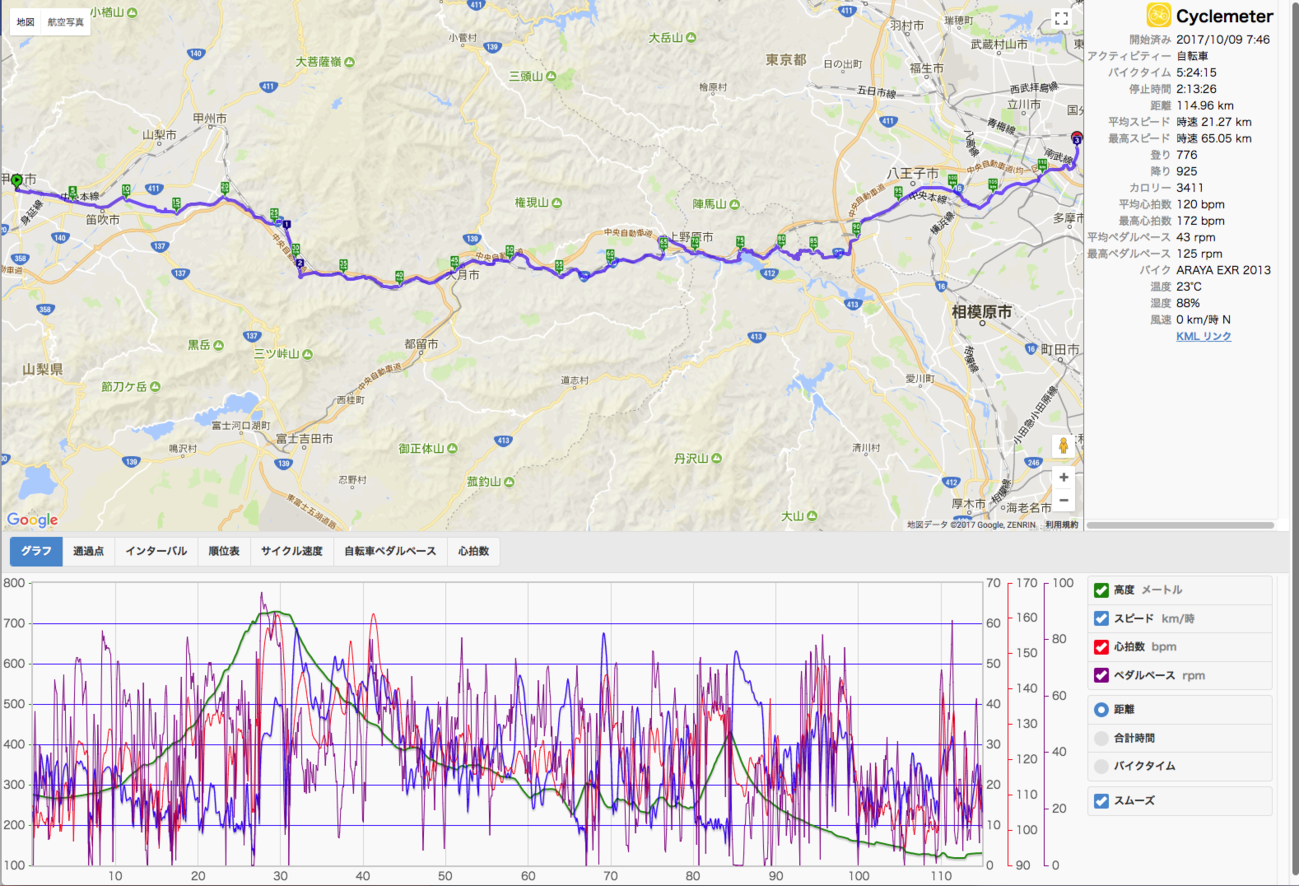Click the dark blue interval 2 marker
The width and height of the screenshot is (1299, 886).
tap(300, 263)
